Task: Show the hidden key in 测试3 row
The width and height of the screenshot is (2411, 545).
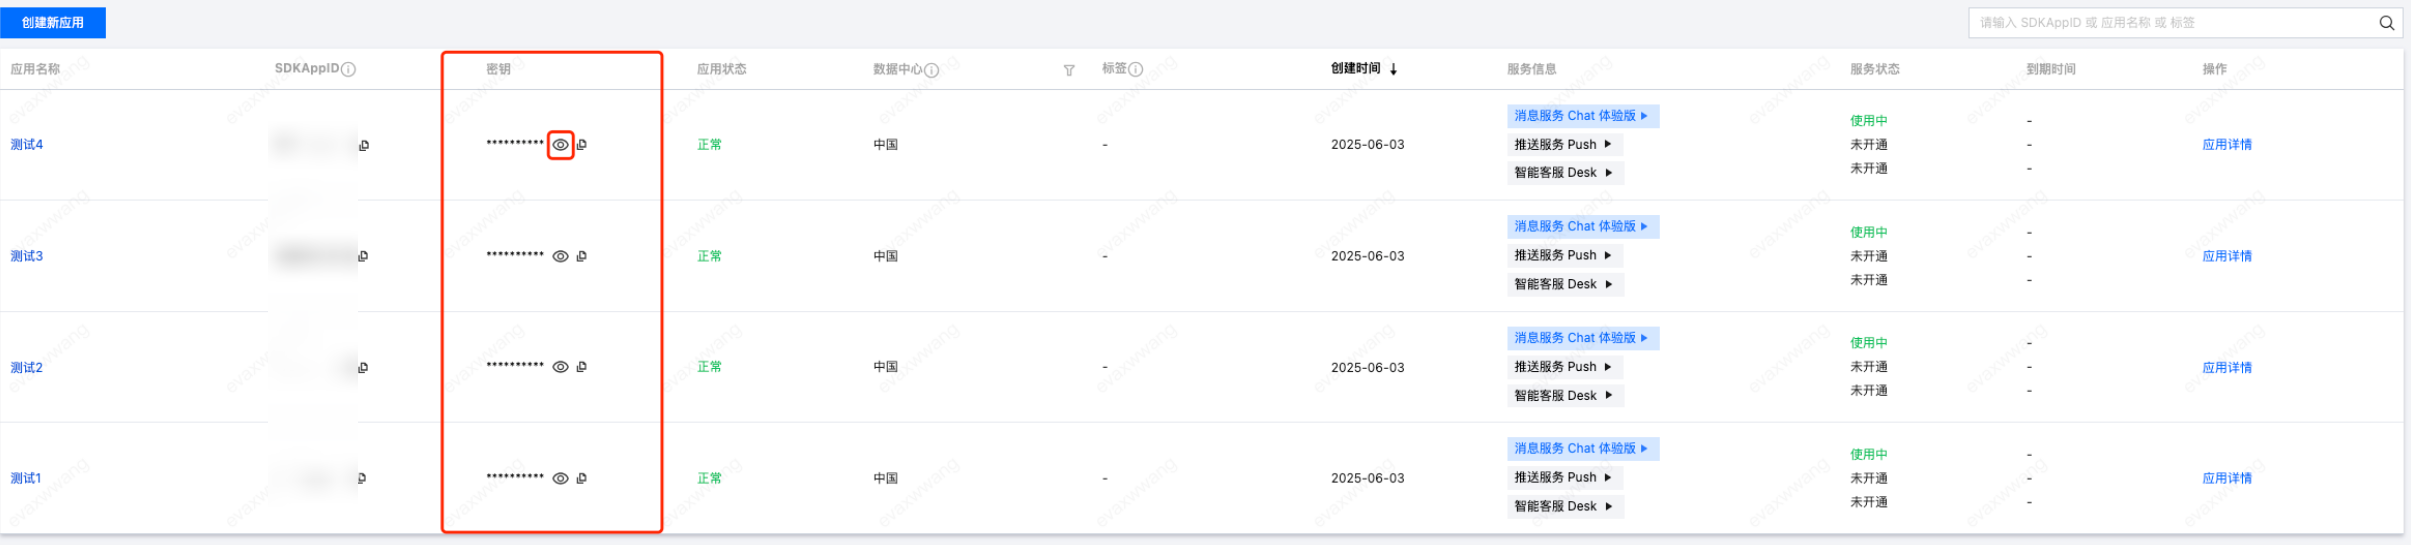Action: pos(560,257)
